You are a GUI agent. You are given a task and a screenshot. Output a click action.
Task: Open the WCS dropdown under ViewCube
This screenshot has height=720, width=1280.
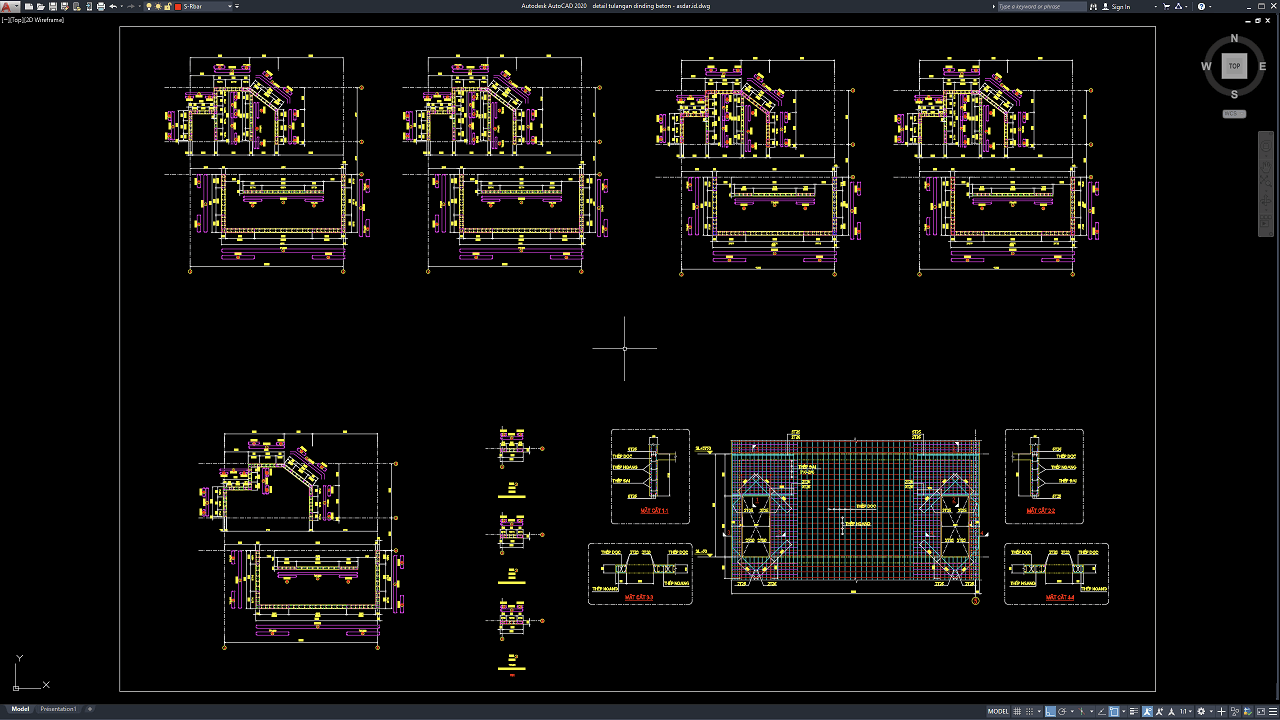(x=1234, y=114)
